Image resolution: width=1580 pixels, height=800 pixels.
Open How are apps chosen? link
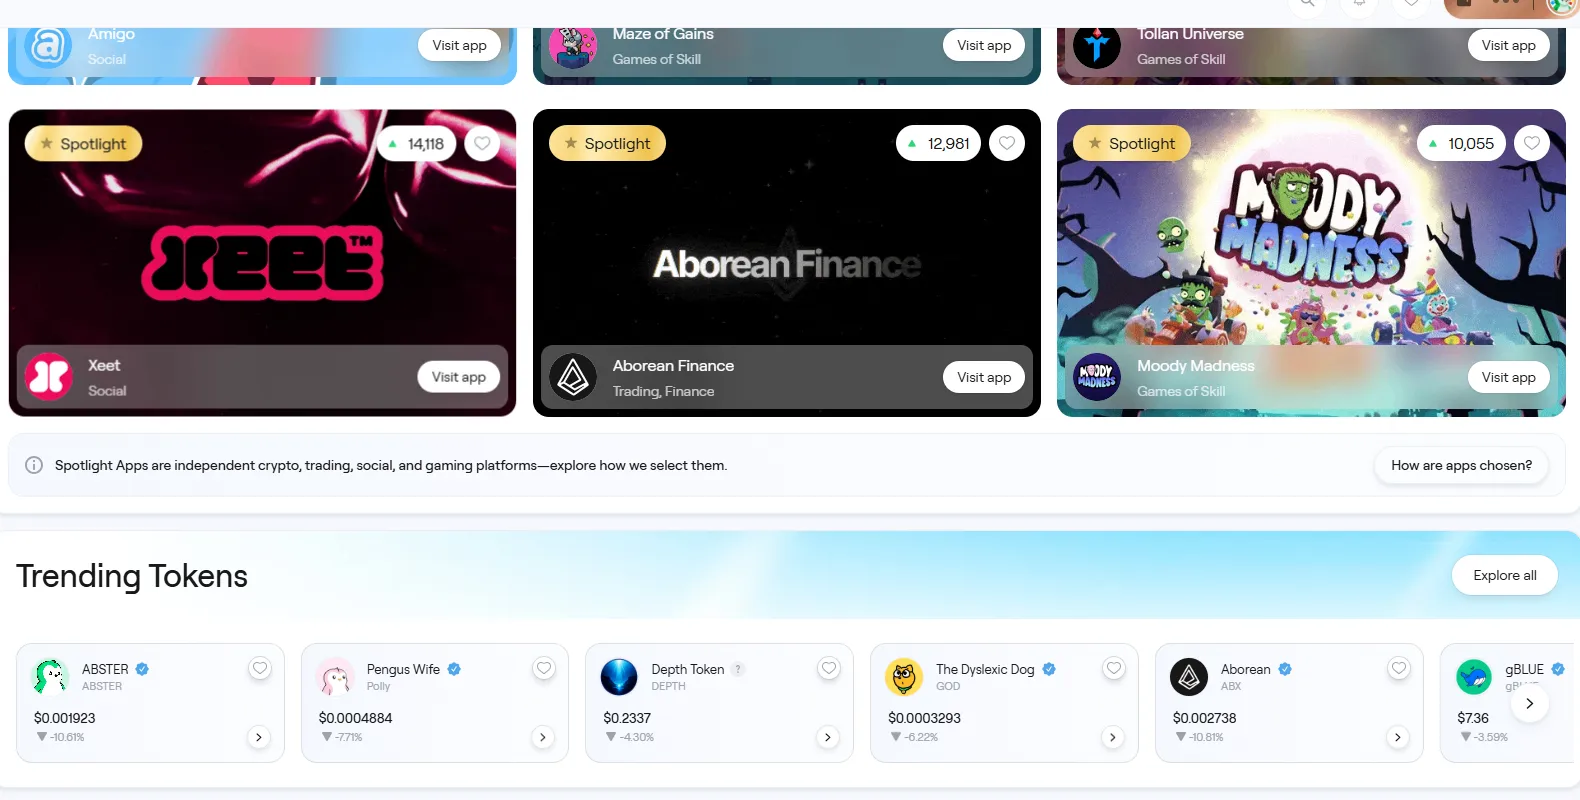[x=1461, y=465]
